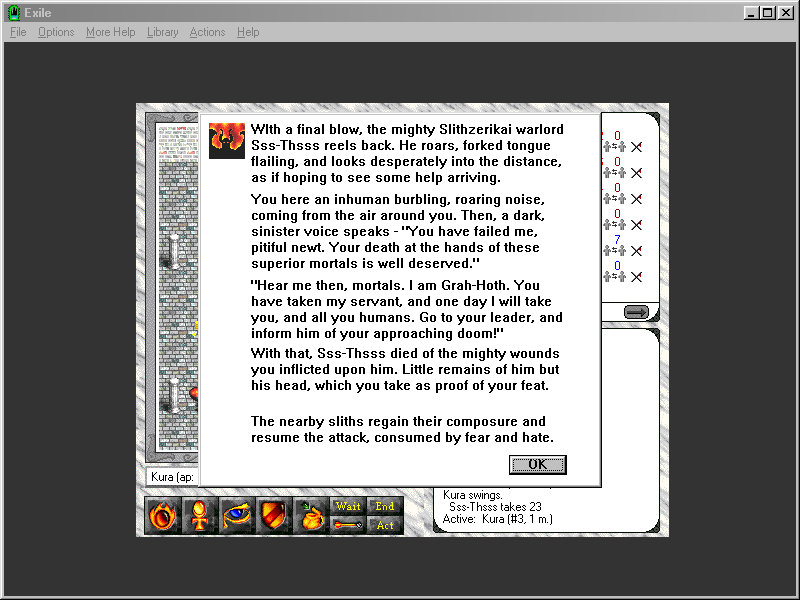Click the X icon for first party member

636,147
